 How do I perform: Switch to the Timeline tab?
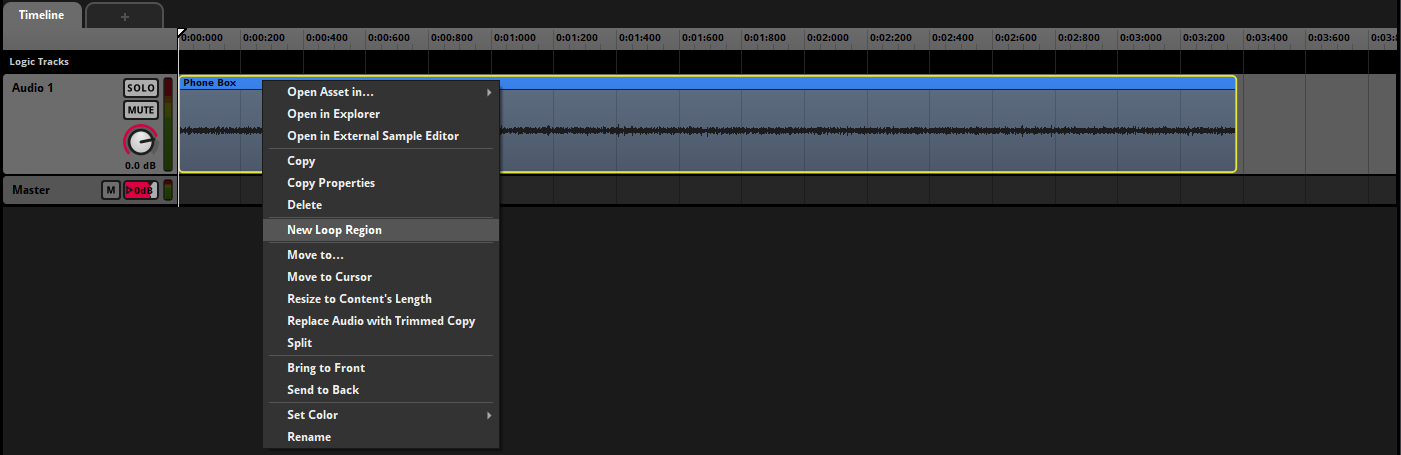pos(41,15)
